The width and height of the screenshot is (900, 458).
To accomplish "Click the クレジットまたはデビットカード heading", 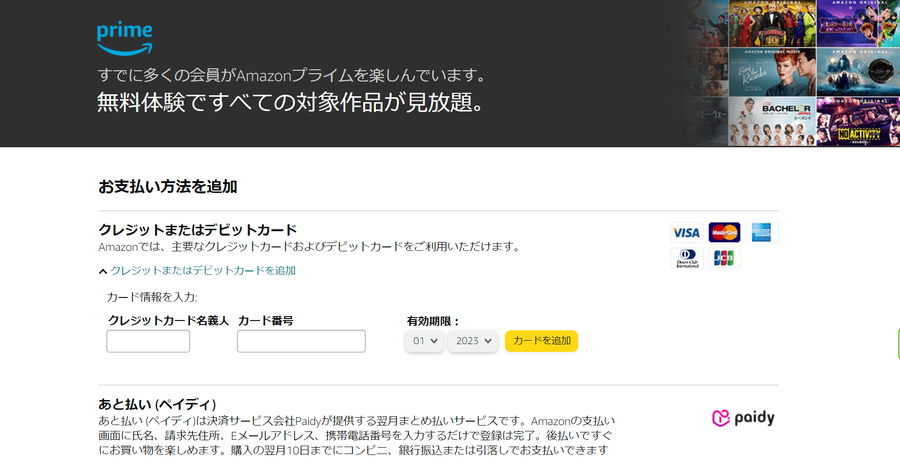I will point(197,230).
